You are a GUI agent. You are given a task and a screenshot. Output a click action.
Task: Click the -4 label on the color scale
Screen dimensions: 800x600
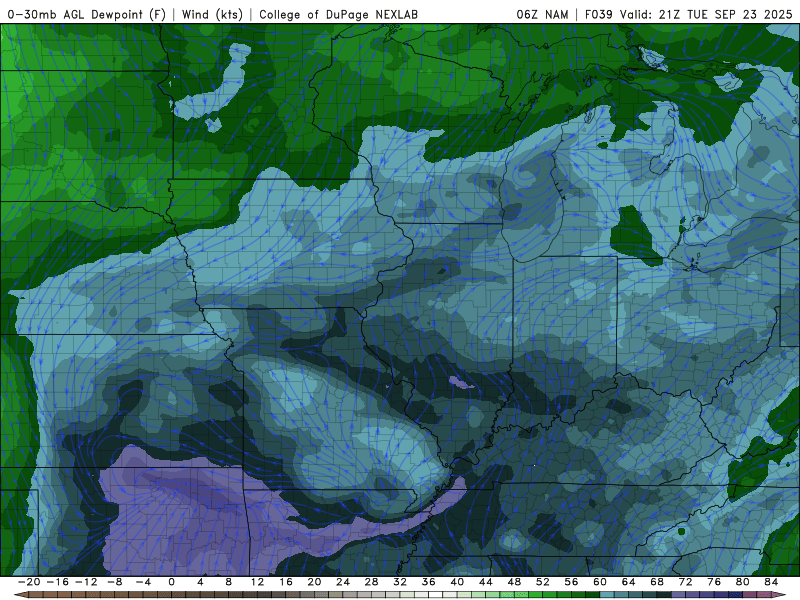coord(143,582)
